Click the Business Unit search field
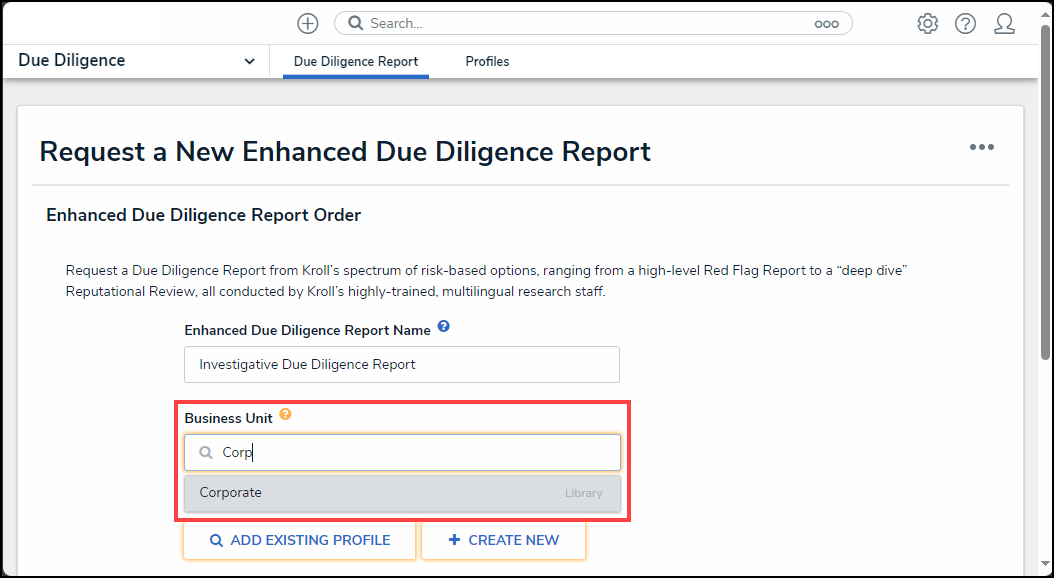 402,452
